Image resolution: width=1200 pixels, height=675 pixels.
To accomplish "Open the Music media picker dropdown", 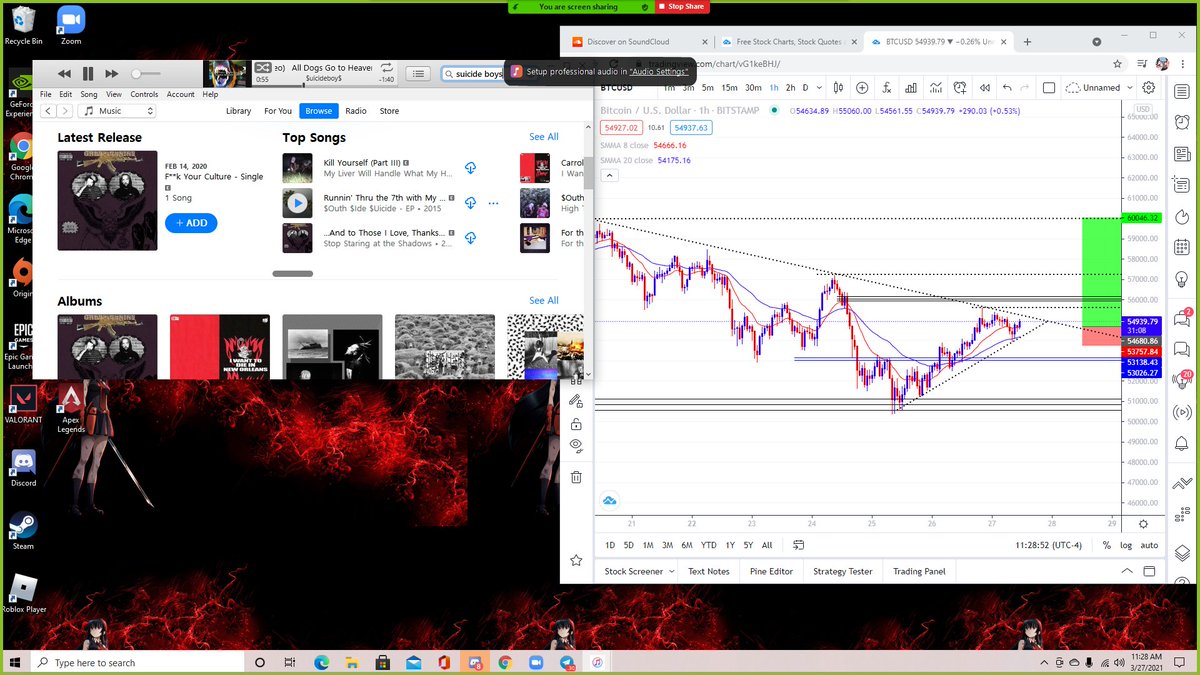I will [118, 111].
